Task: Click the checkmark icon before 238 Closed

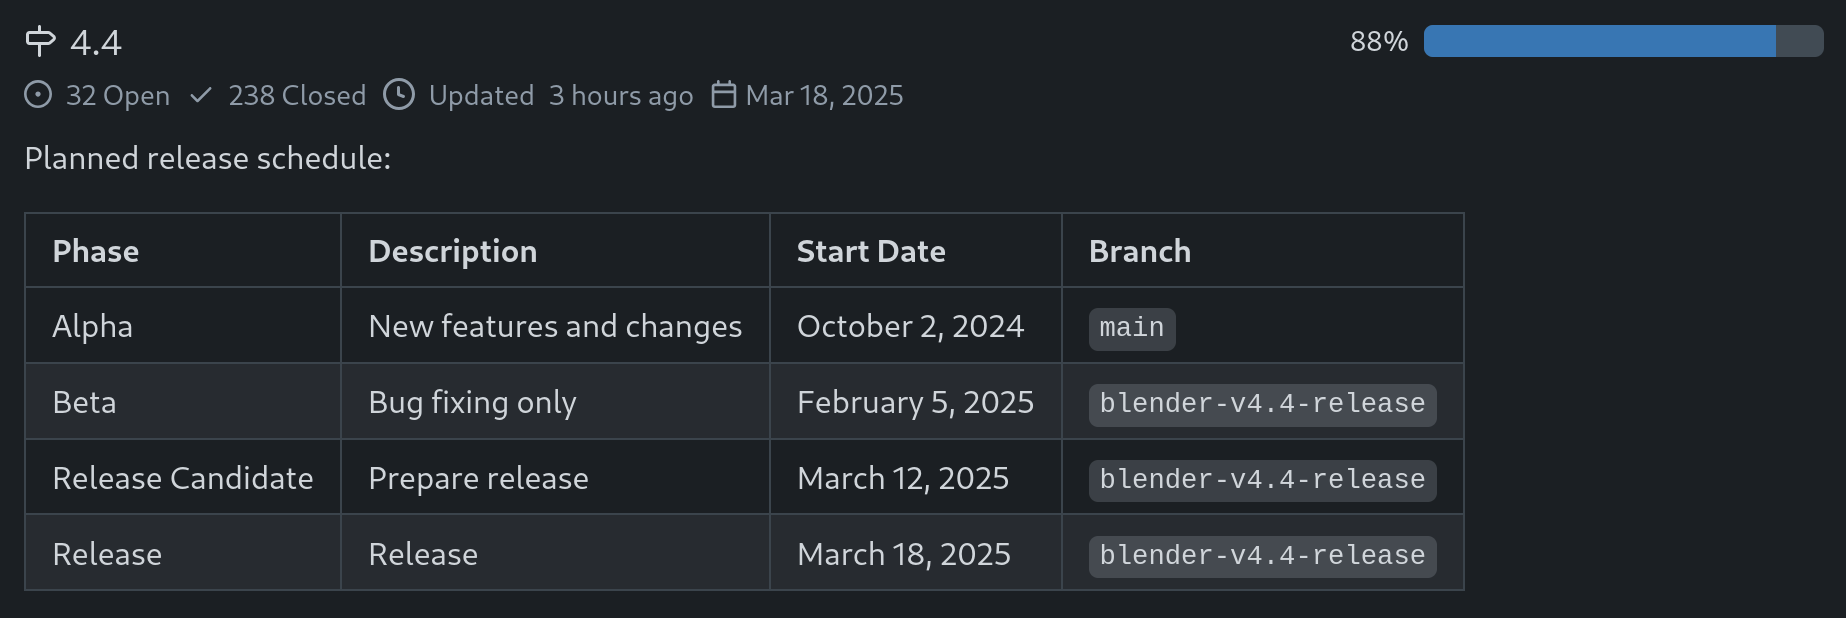Action: (201, 95)
